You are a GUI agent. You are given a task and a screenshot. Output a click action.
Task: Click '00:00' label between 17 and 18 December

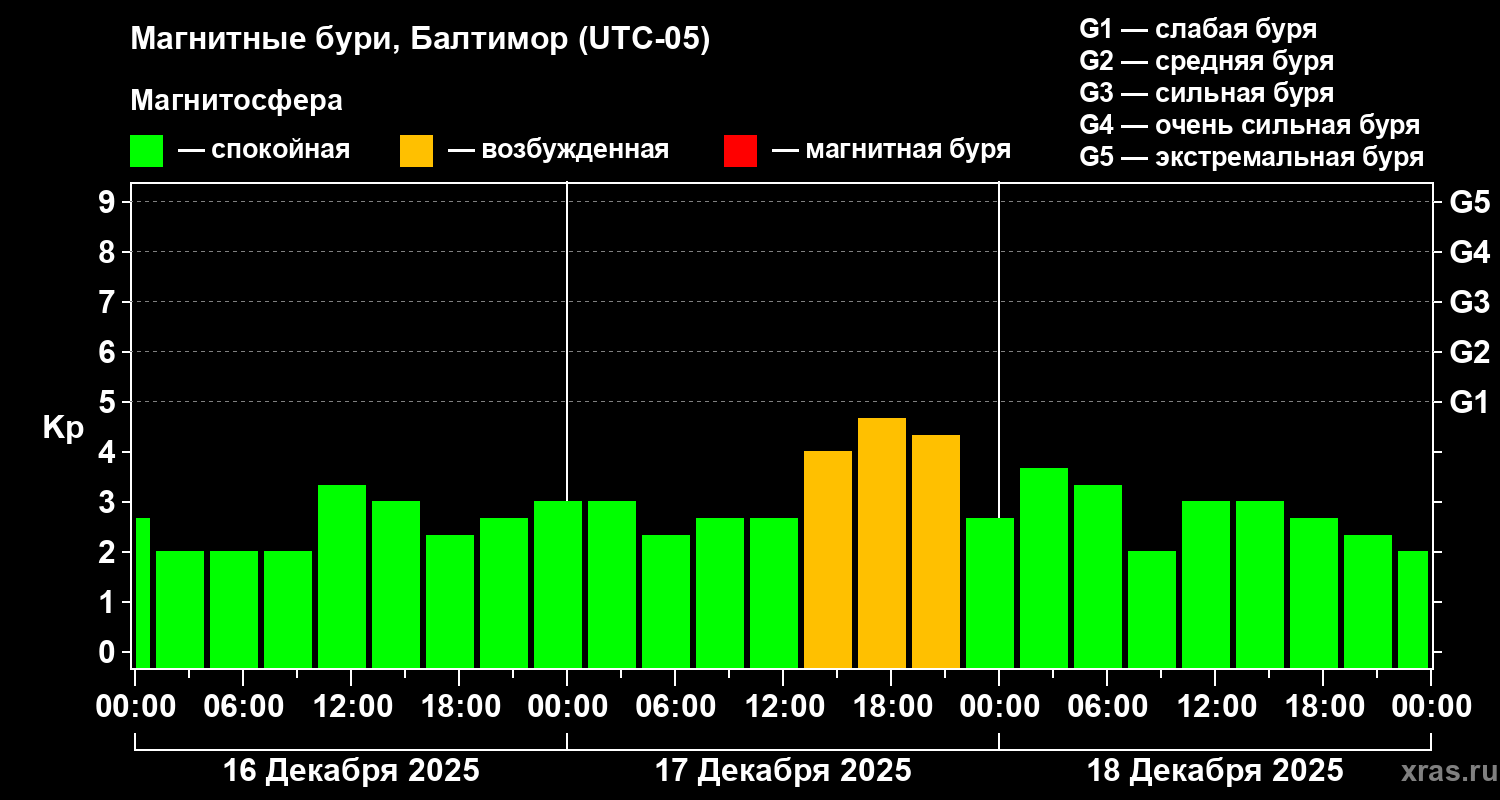[999, 707]
